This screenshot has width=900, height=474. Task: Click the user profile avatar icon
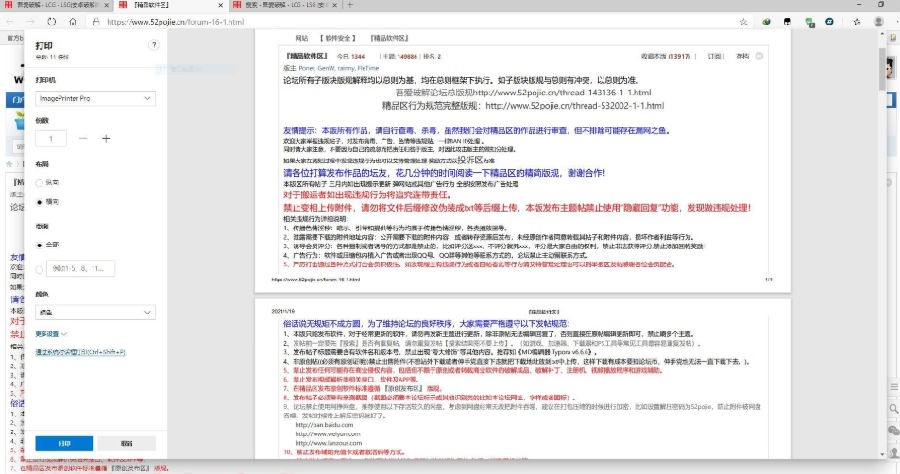point(878,22)
